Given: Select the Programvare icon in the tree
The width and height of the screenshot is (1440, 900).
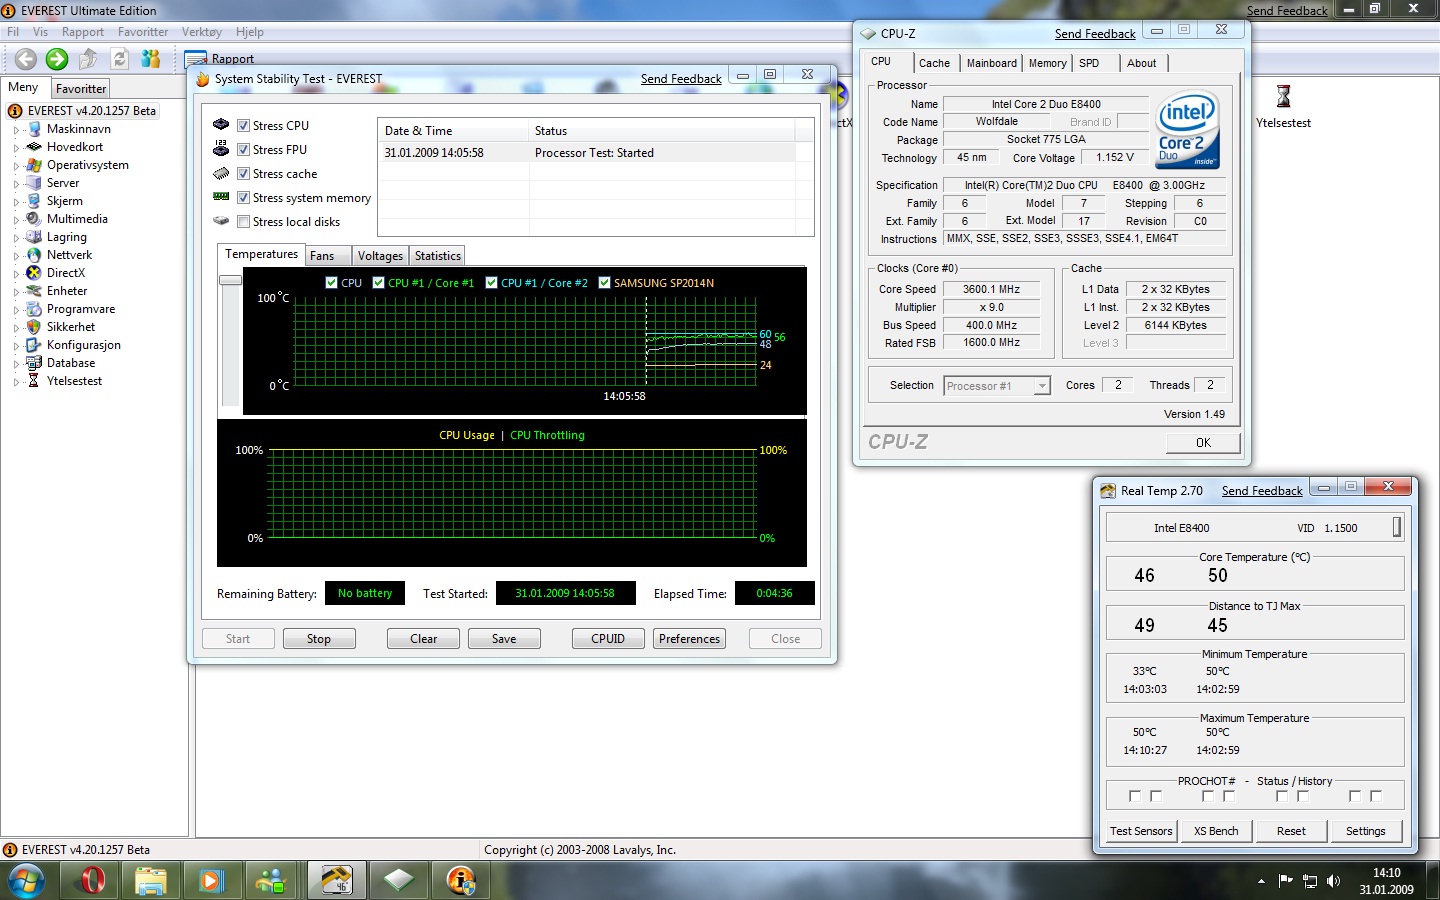Looking at the screenshot, I should pos(34,309).
